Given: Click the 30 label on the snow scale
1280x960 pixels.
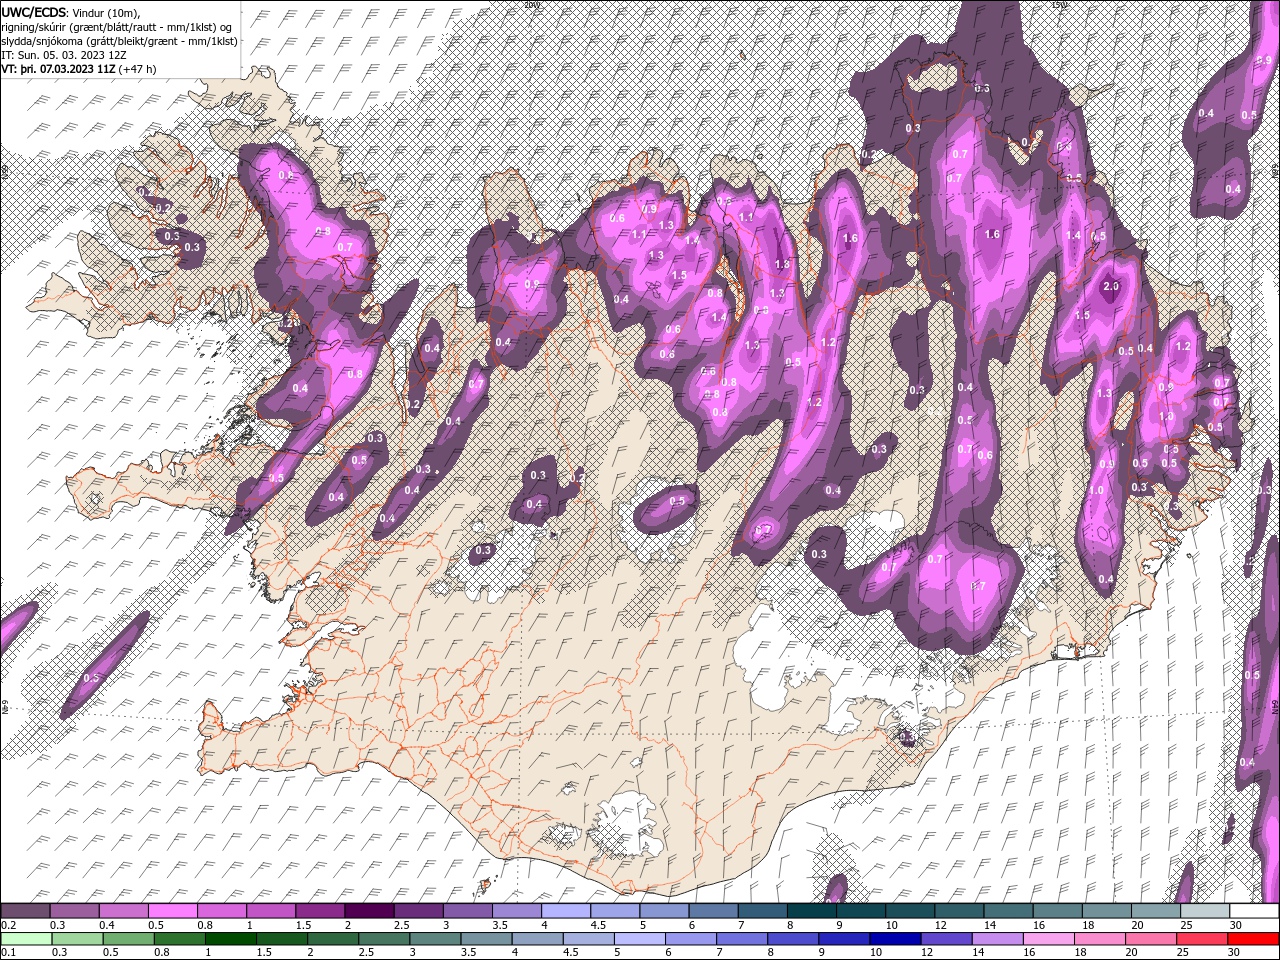Looking at the screenshot, I should 1236,925.
